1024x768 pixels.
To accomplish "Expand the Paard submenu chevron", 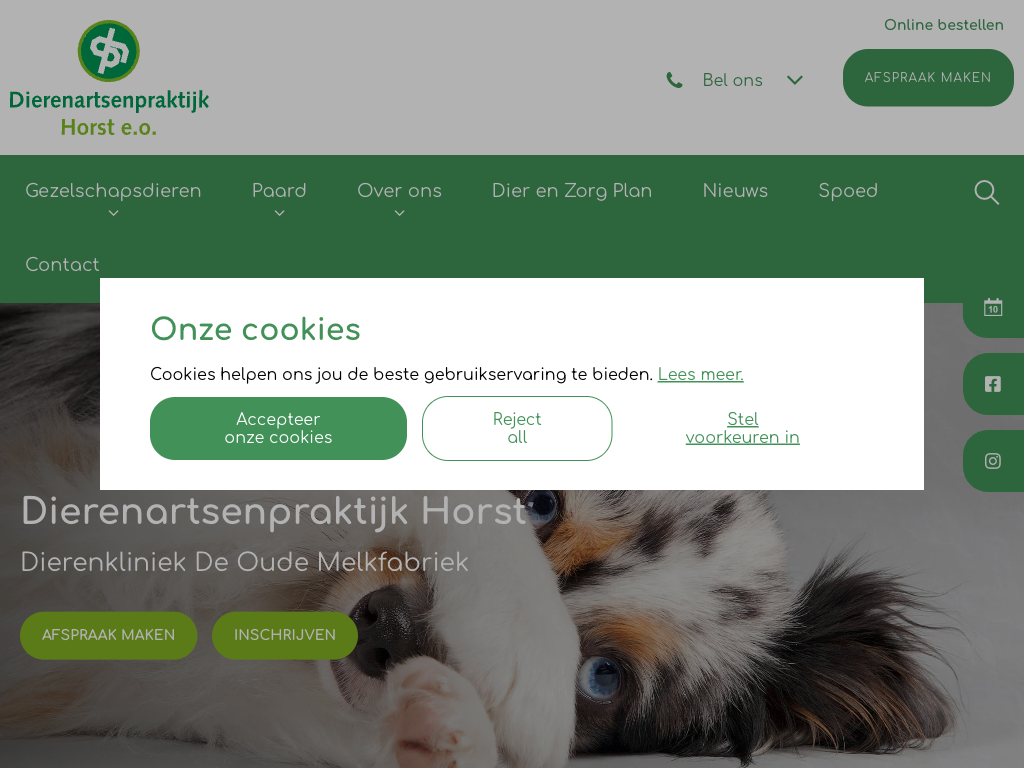I will tap(280, 213).
